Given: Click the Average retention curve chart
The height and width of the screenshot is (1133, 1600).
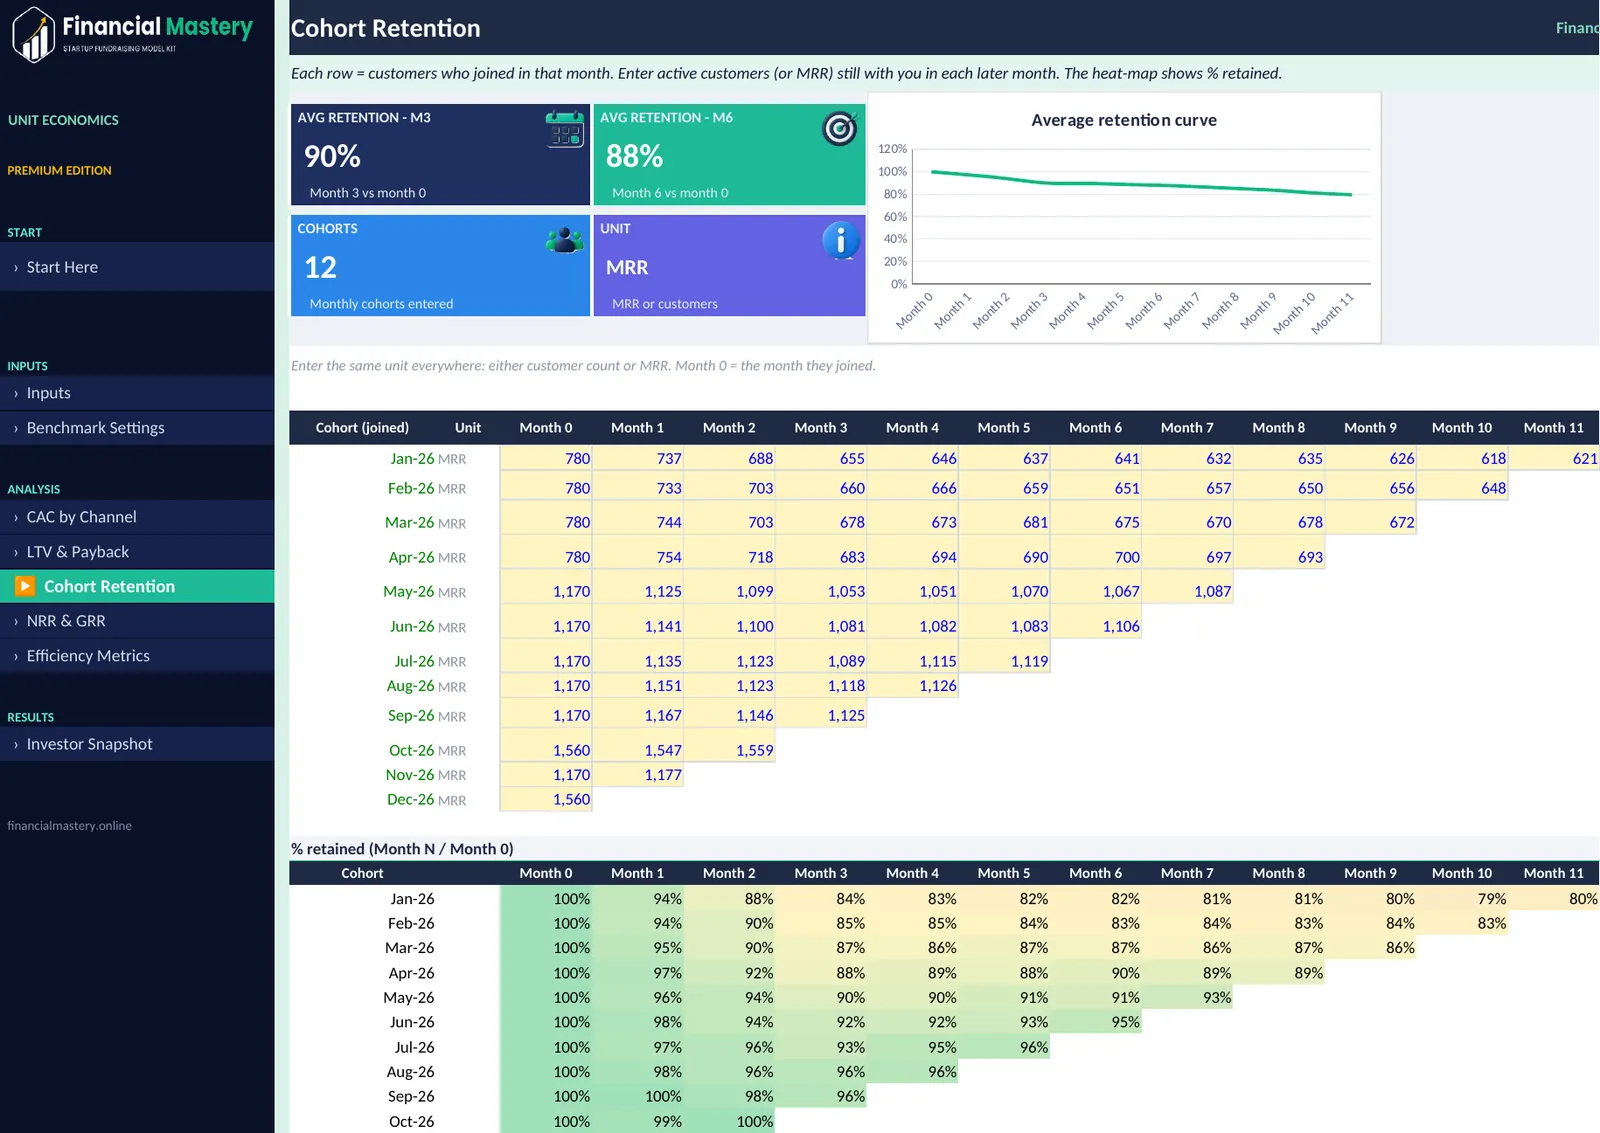Looking at the screenshot, I should point(1124,218).
